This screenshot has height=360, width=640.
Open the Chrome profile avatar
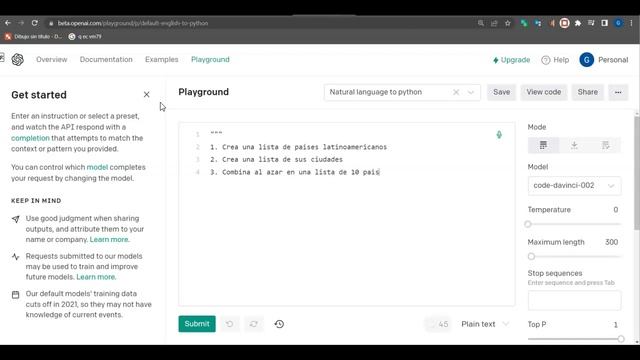coord(618,23)
